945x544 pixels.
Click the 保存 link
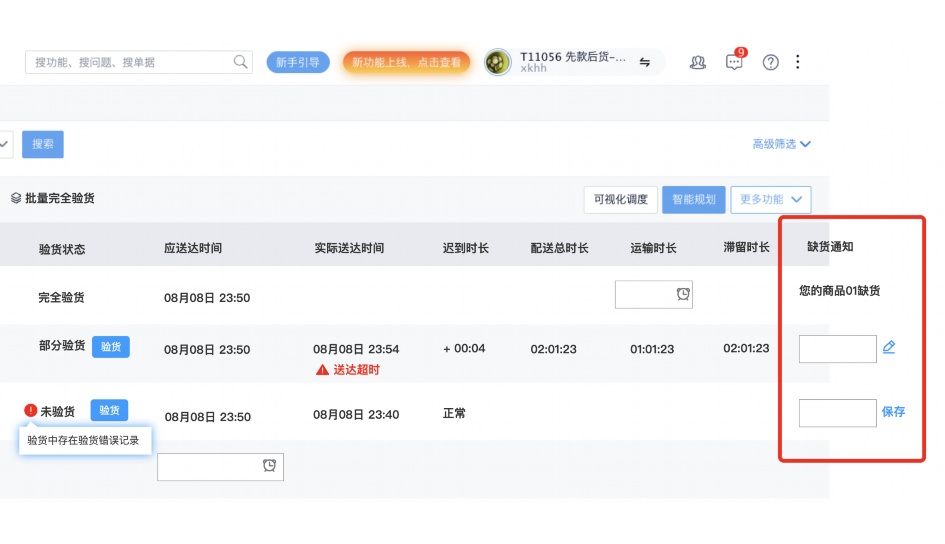tap(893, 411)
